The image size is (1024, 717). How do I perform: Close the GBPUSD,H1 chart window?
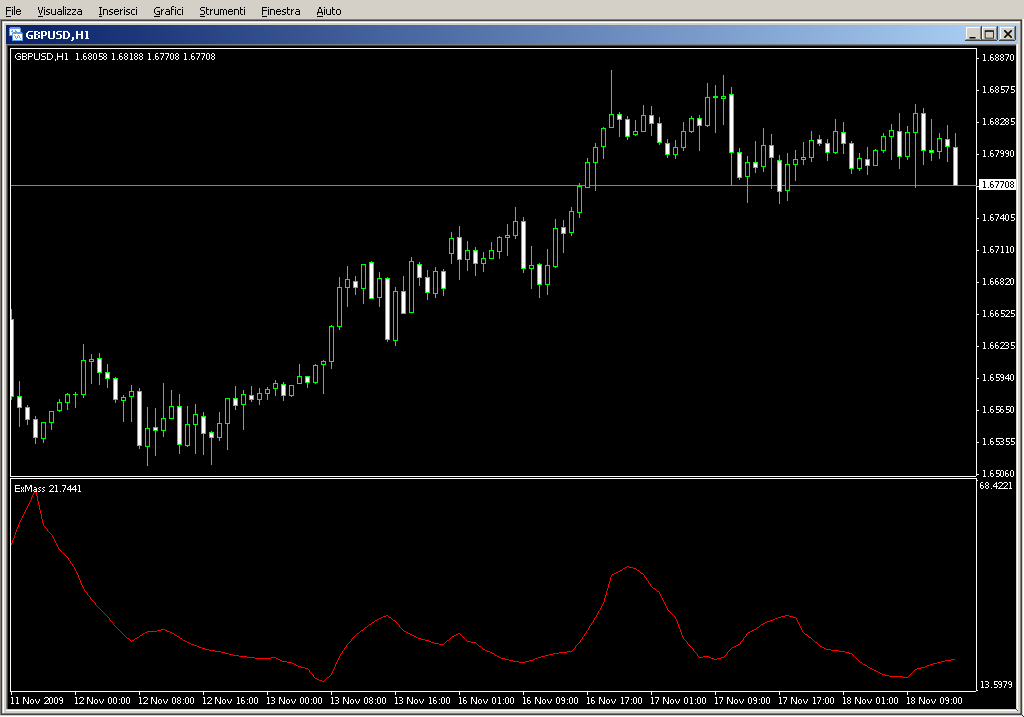pos(1007,34)
